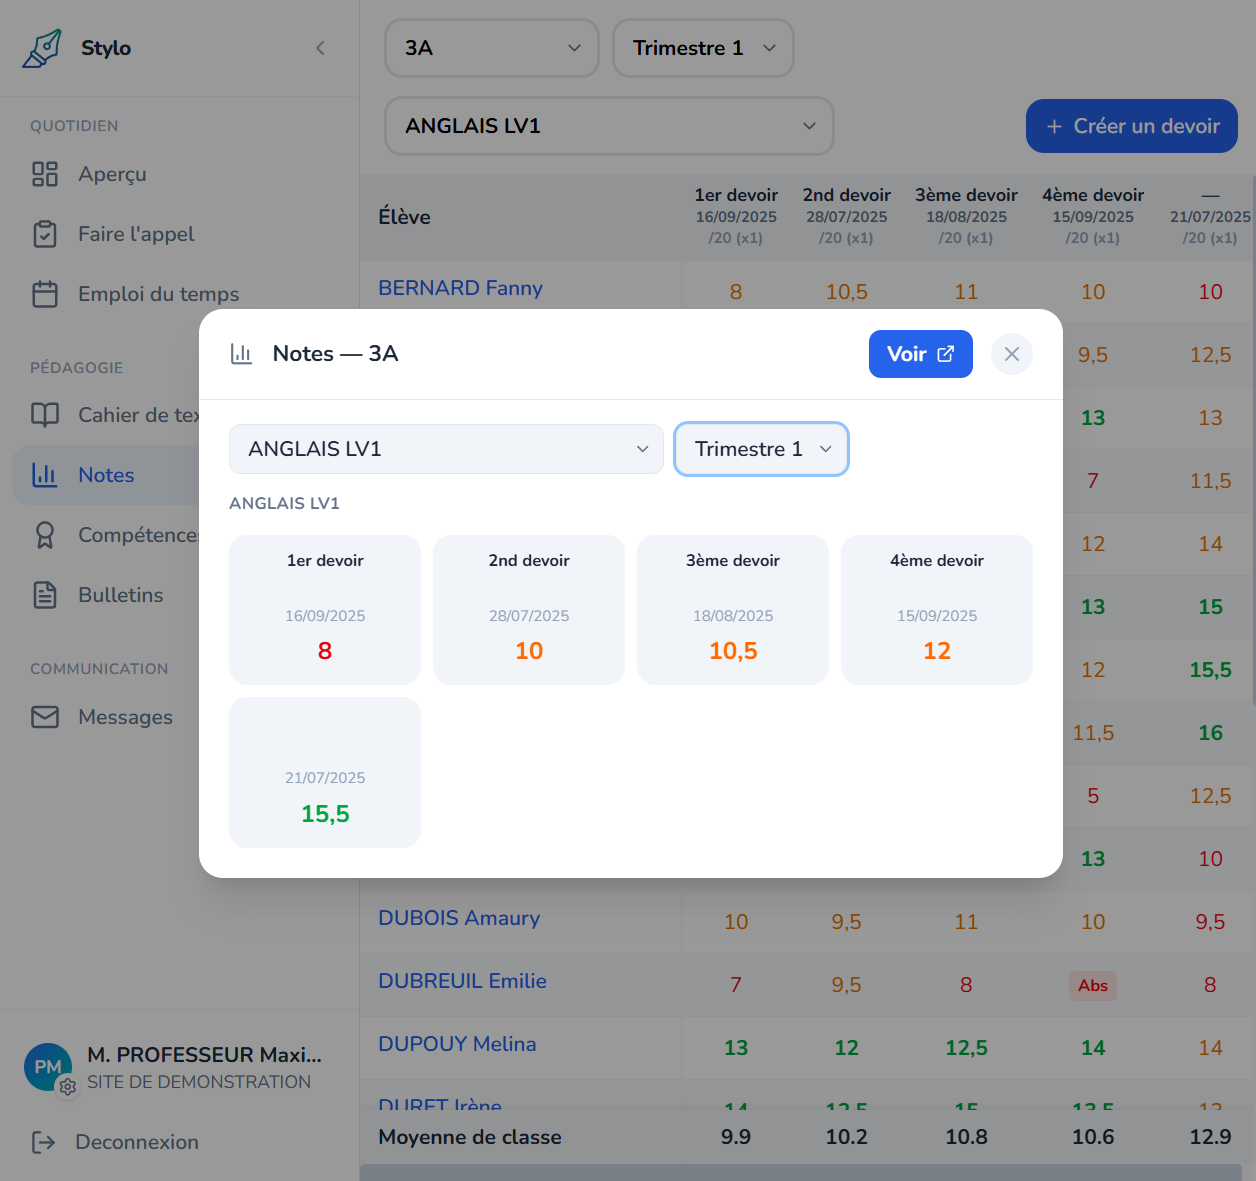Click the Deconnexion logout icon
The image size is (1256, 1181).
click(44, 1142)
